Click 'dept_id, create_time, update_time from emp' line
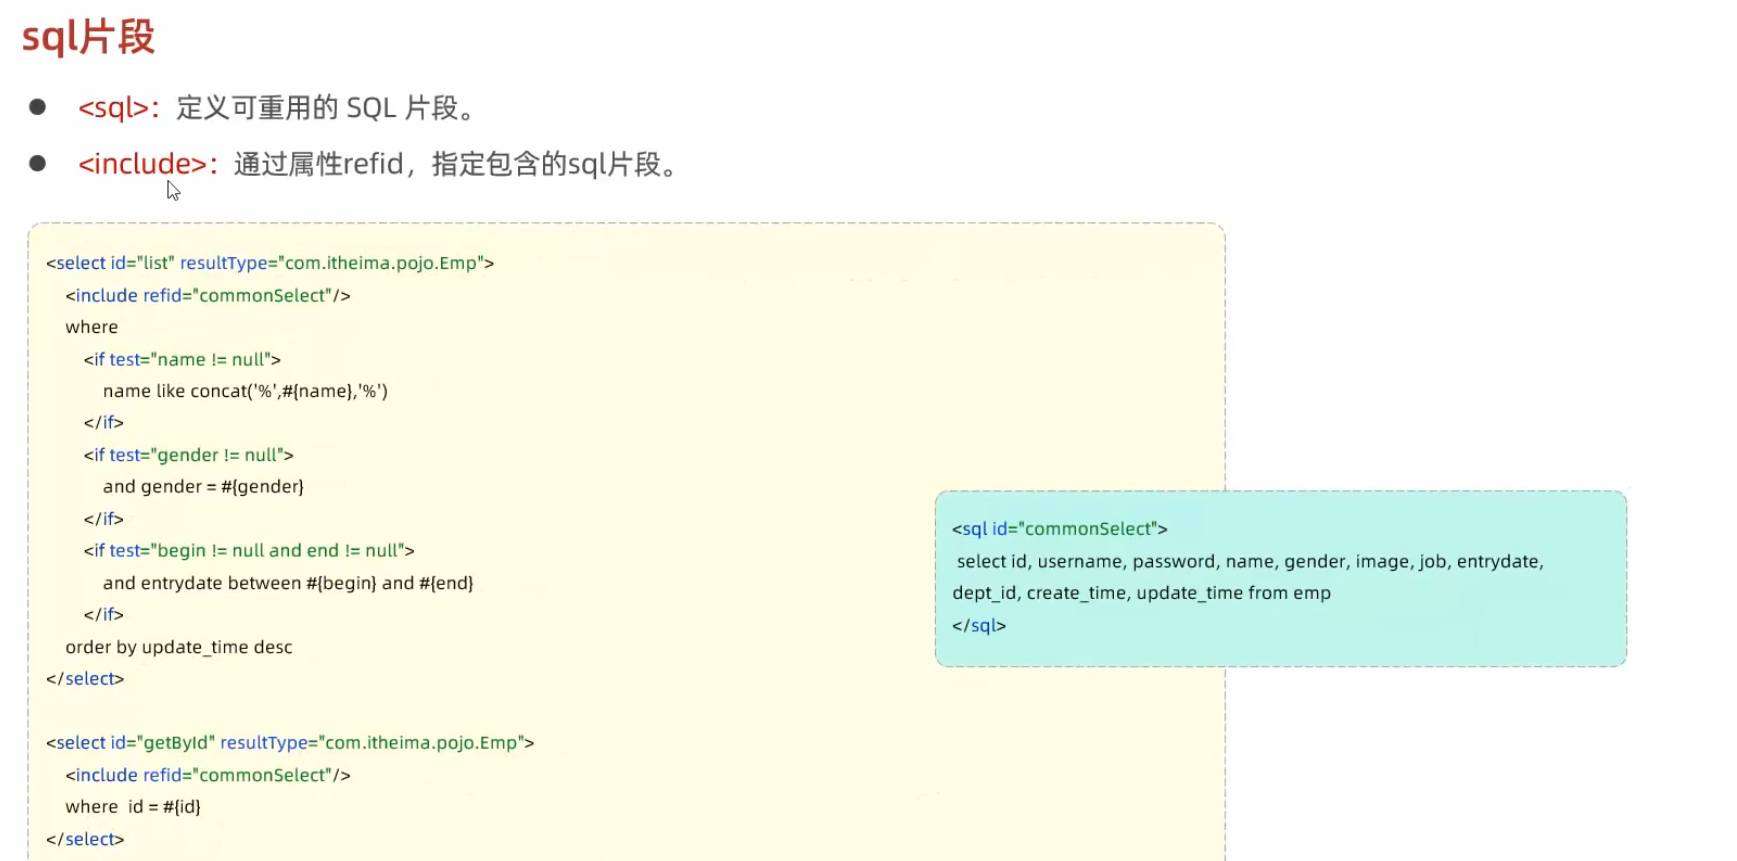 point(1142,593)
